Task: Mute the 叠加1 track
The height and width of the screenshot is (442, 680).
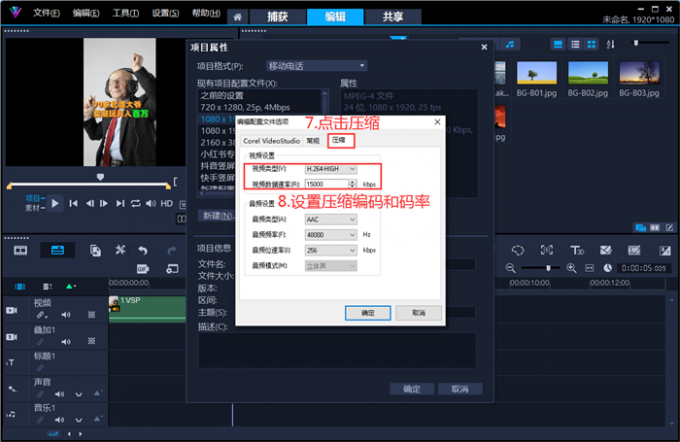Action: pos(66,342)
